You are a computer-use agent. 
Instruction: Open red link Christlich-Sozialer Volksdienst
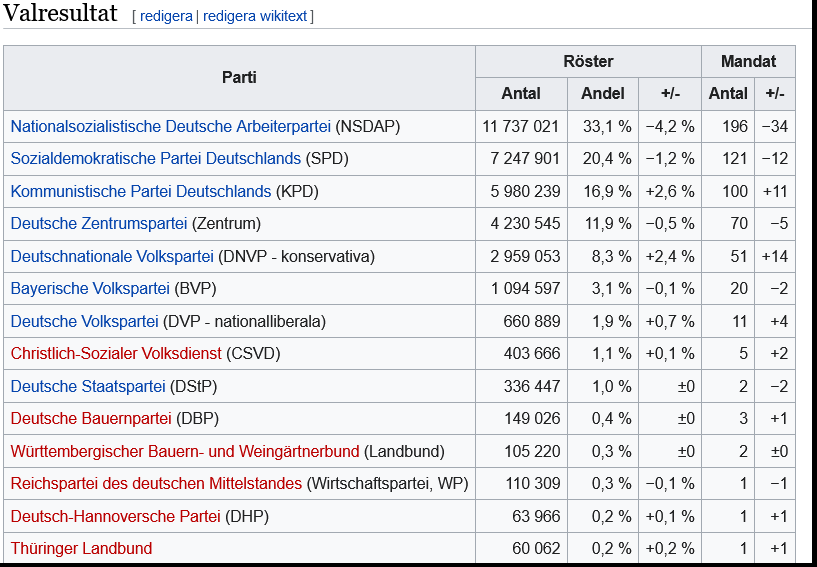point(116,353)
